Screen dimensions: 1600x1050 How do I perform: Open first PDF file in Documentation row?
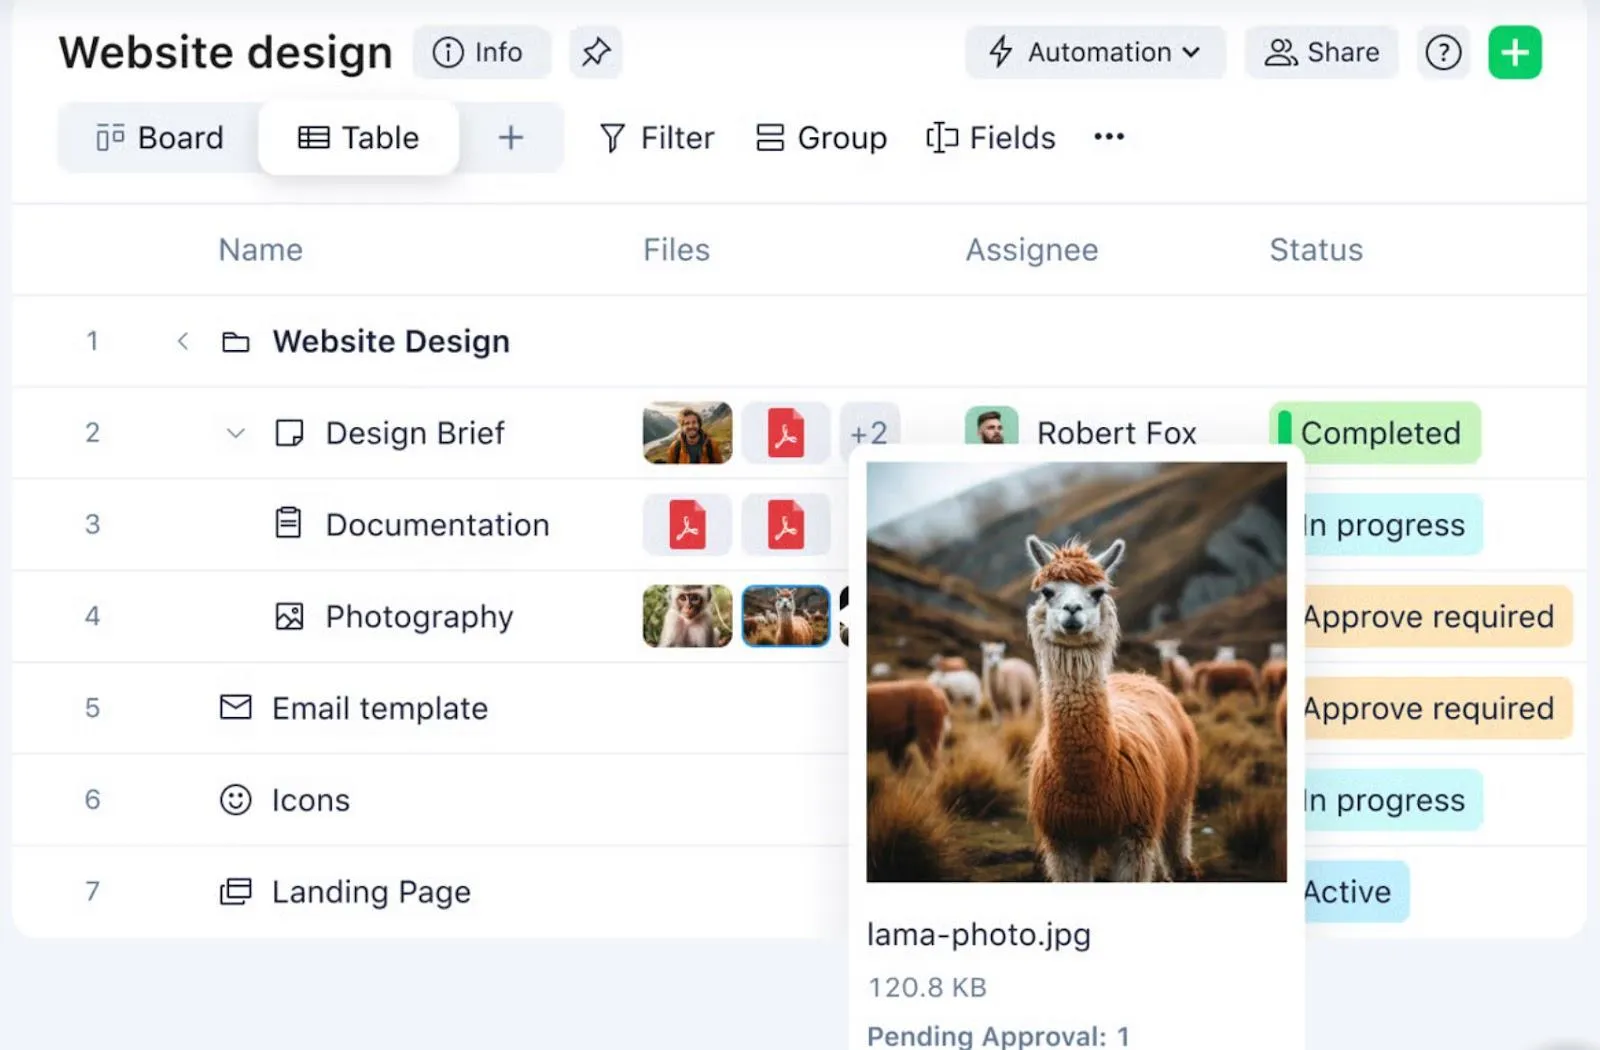point(687,525)
